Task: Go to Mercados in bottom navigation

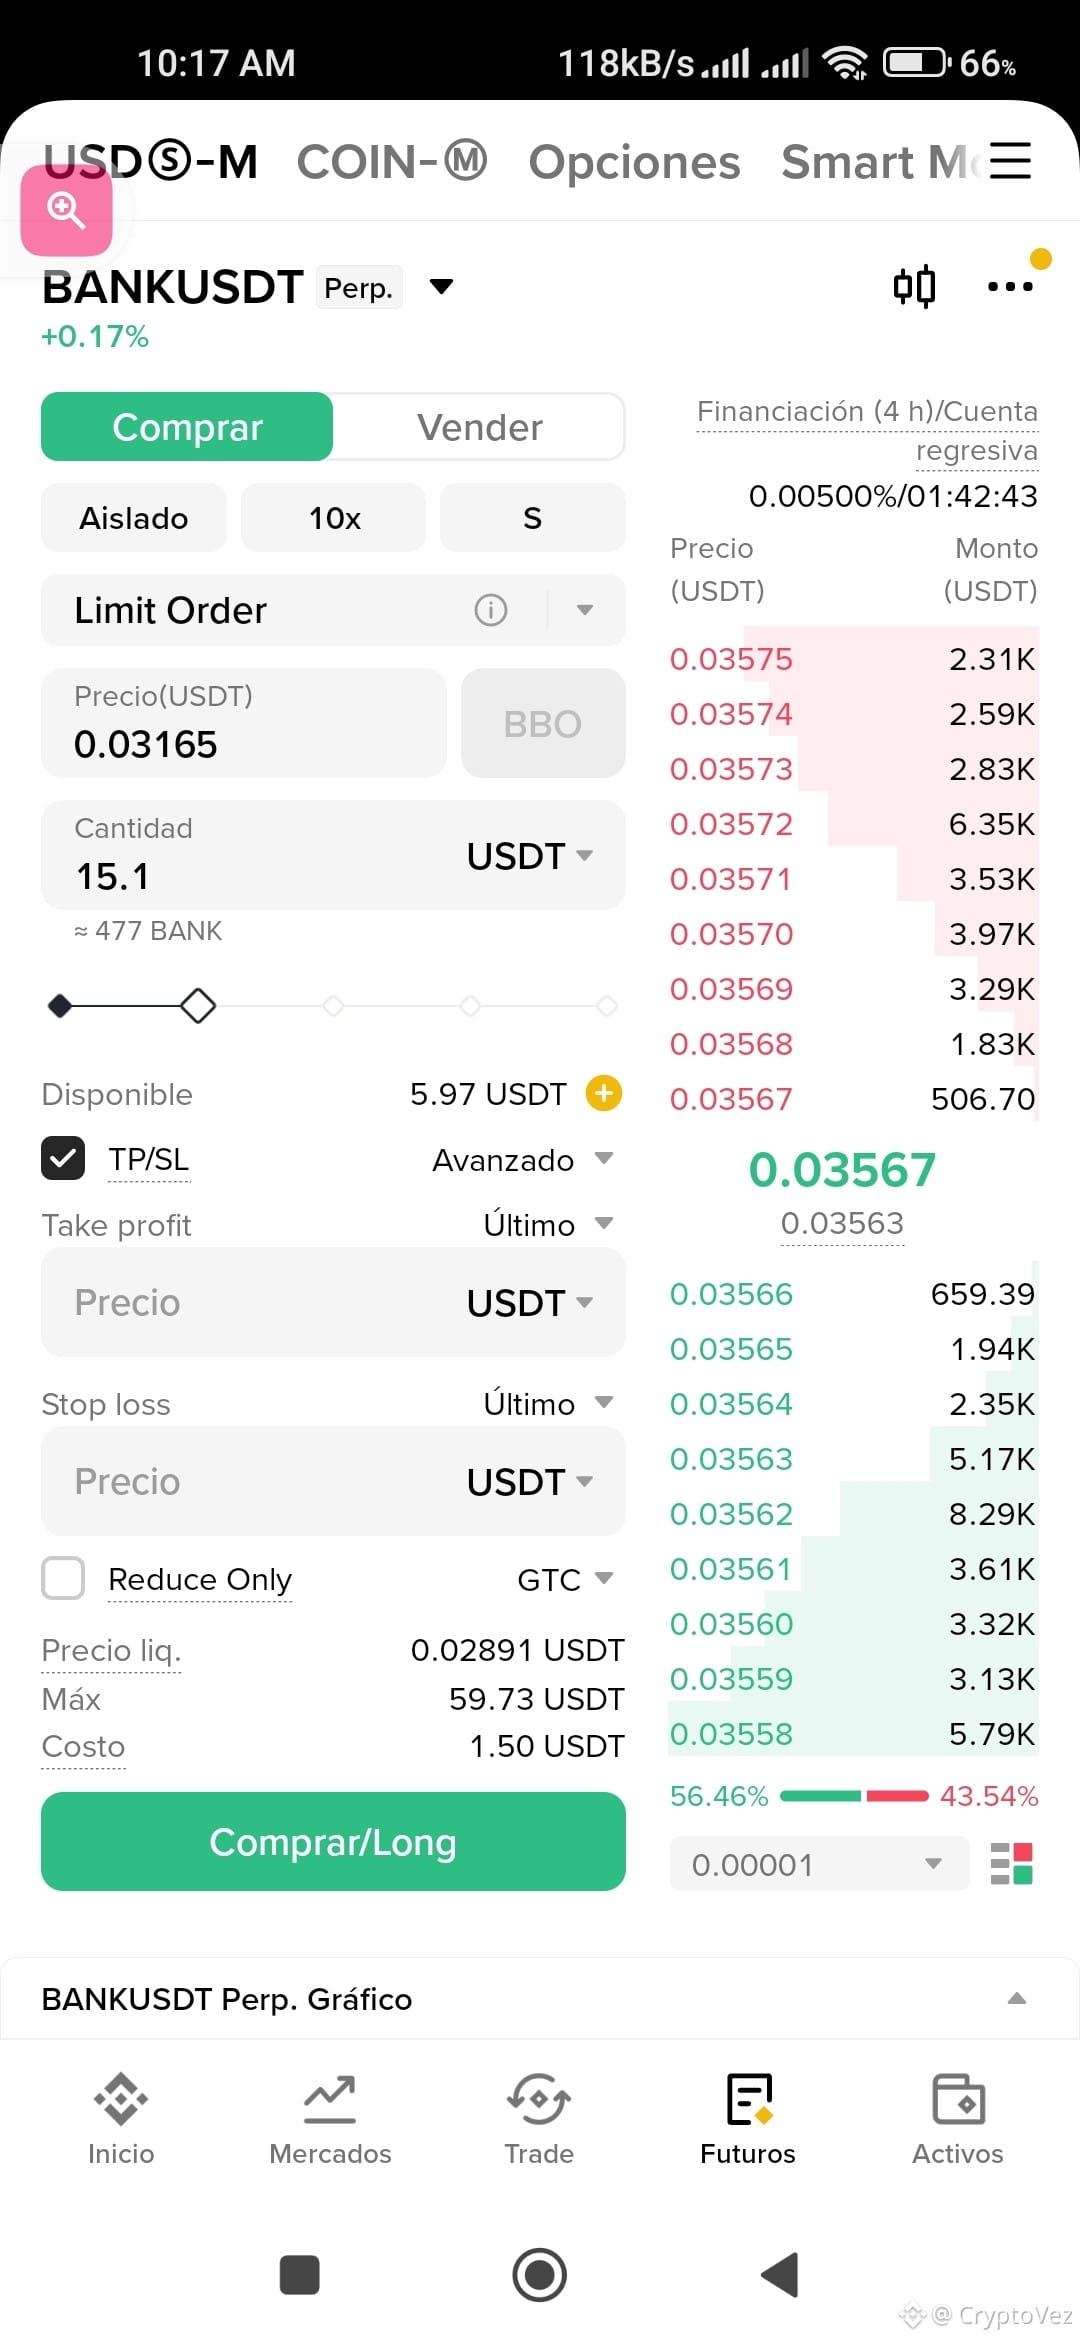Action: pyautogui.click(x=330, y=2119)
